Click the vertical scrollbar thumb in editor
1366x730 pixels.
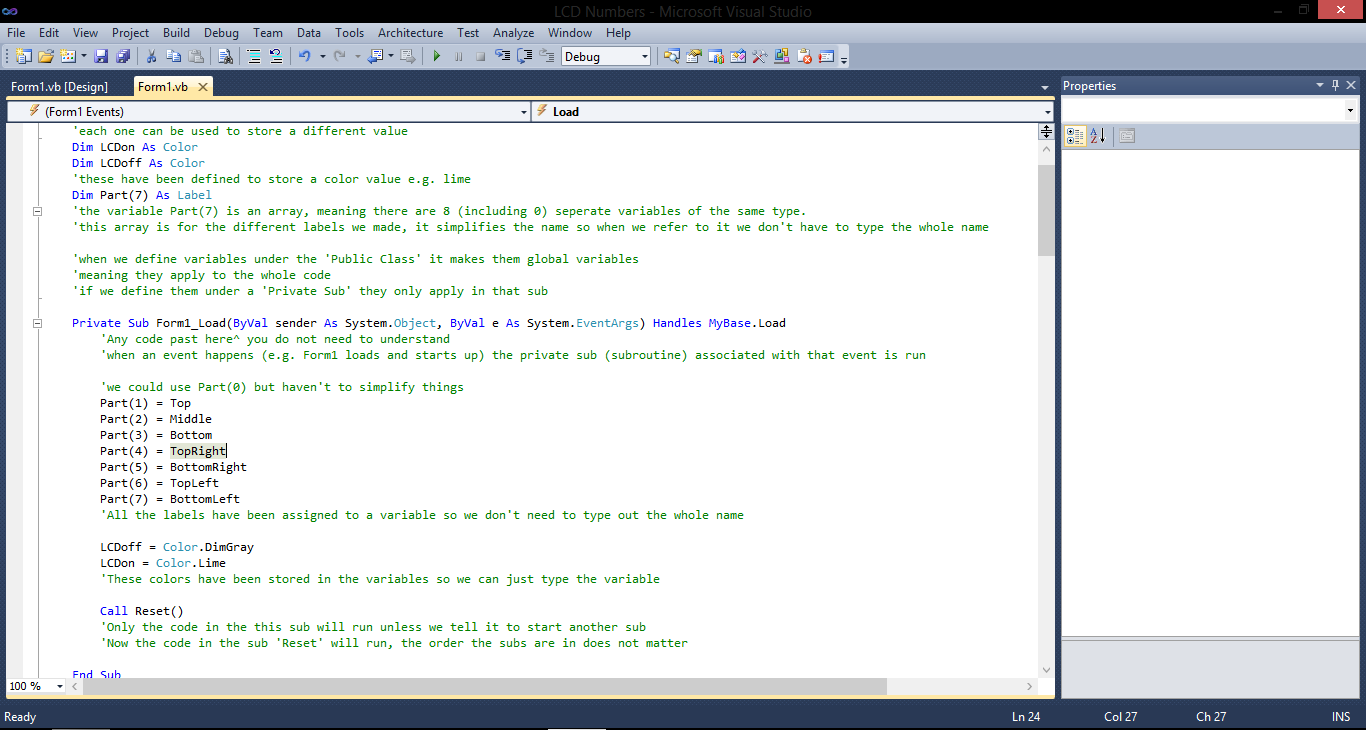tap(1046, 211)
